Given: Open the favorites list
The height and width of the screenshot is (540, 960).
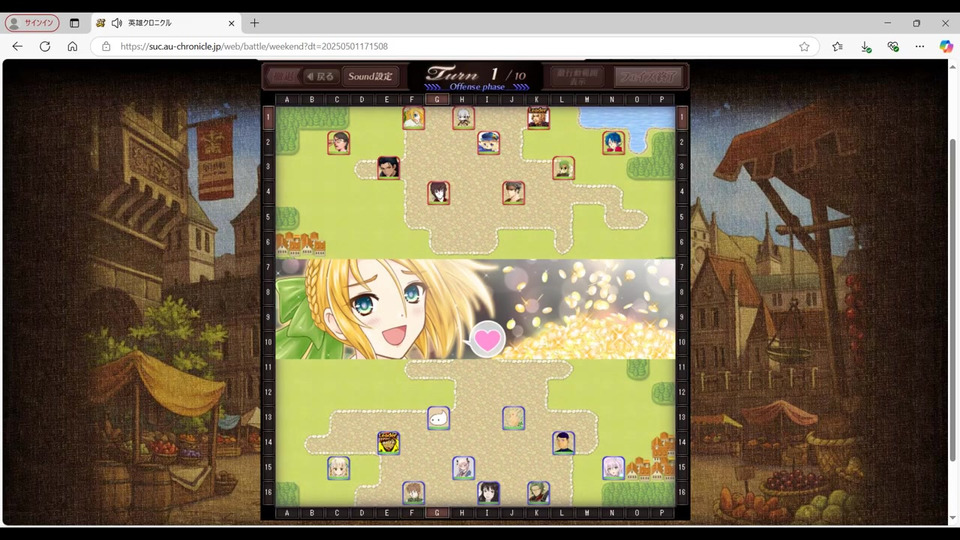Looking at the screenshot, I should pos(838,47).
